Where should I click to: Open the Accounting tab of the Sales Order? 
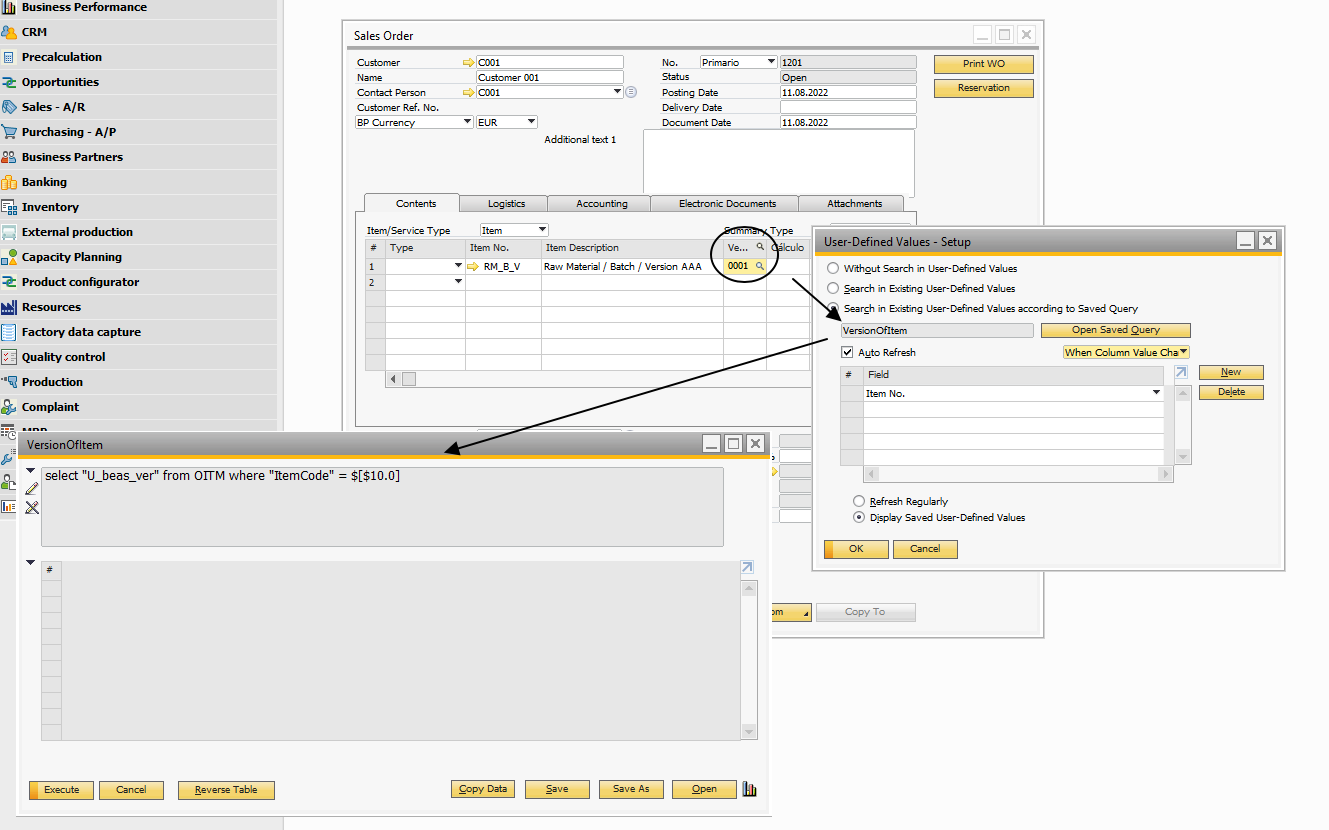point(598,203)
